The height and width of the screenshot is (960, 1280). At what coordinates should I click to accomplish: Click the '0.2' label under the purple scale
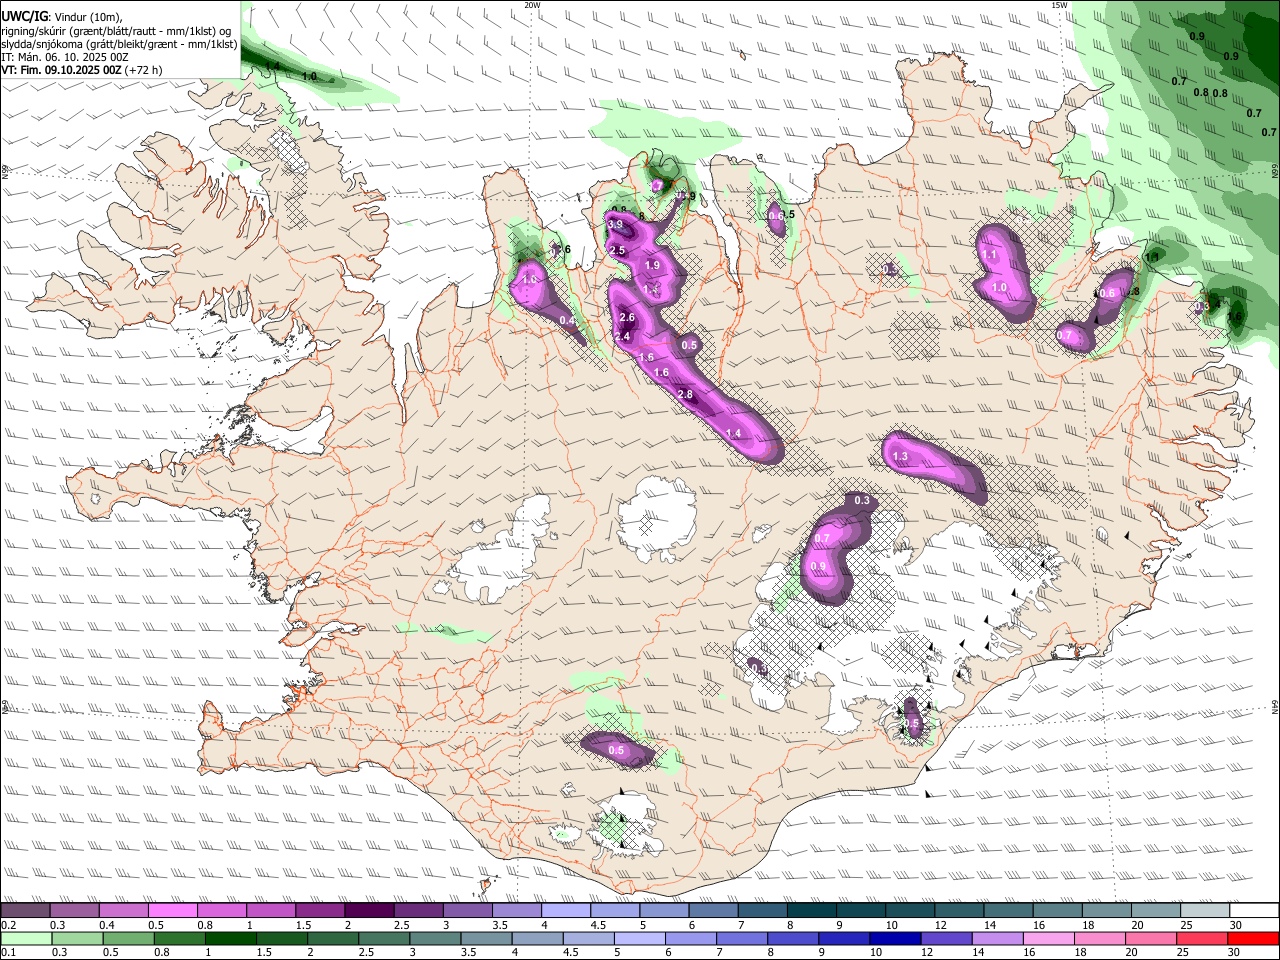[9, 925]
